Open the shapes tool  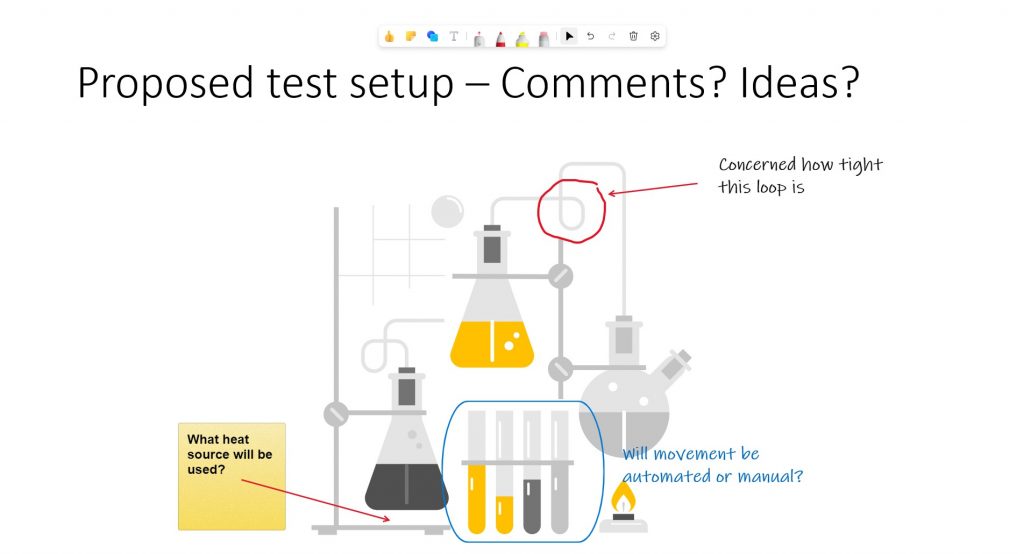(432, 37)
